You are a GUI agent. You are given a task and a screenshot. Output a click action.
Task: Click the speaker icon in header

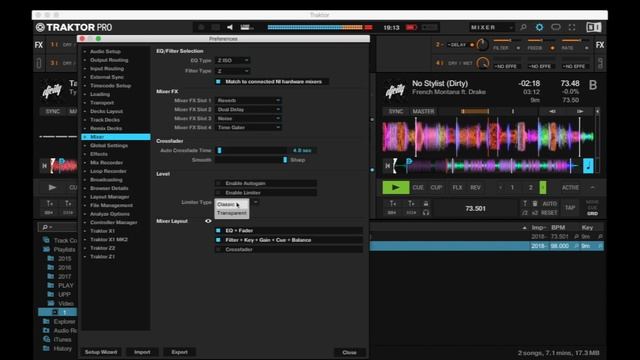tap(230, 27)
